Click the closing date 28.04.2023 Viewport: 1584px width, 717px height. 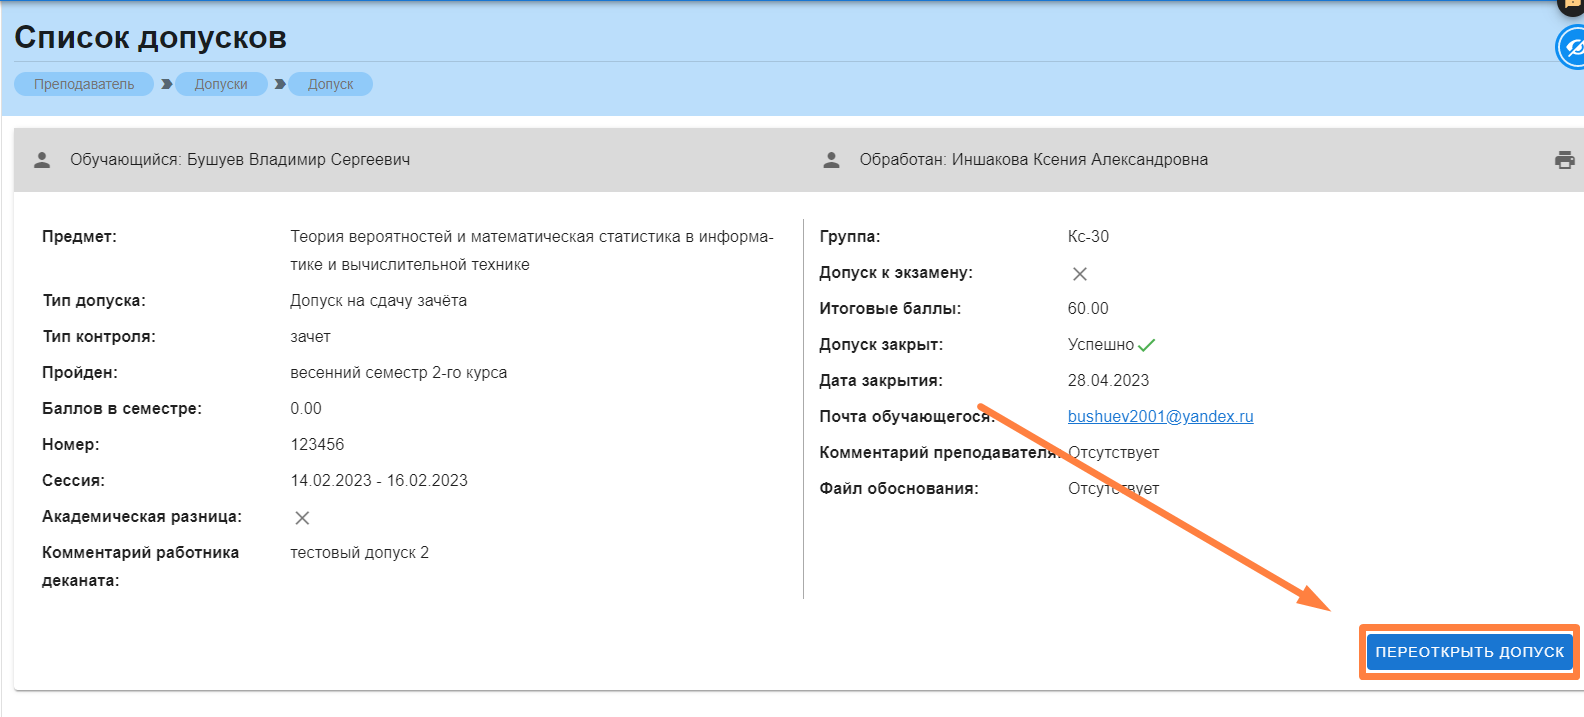1108,381
